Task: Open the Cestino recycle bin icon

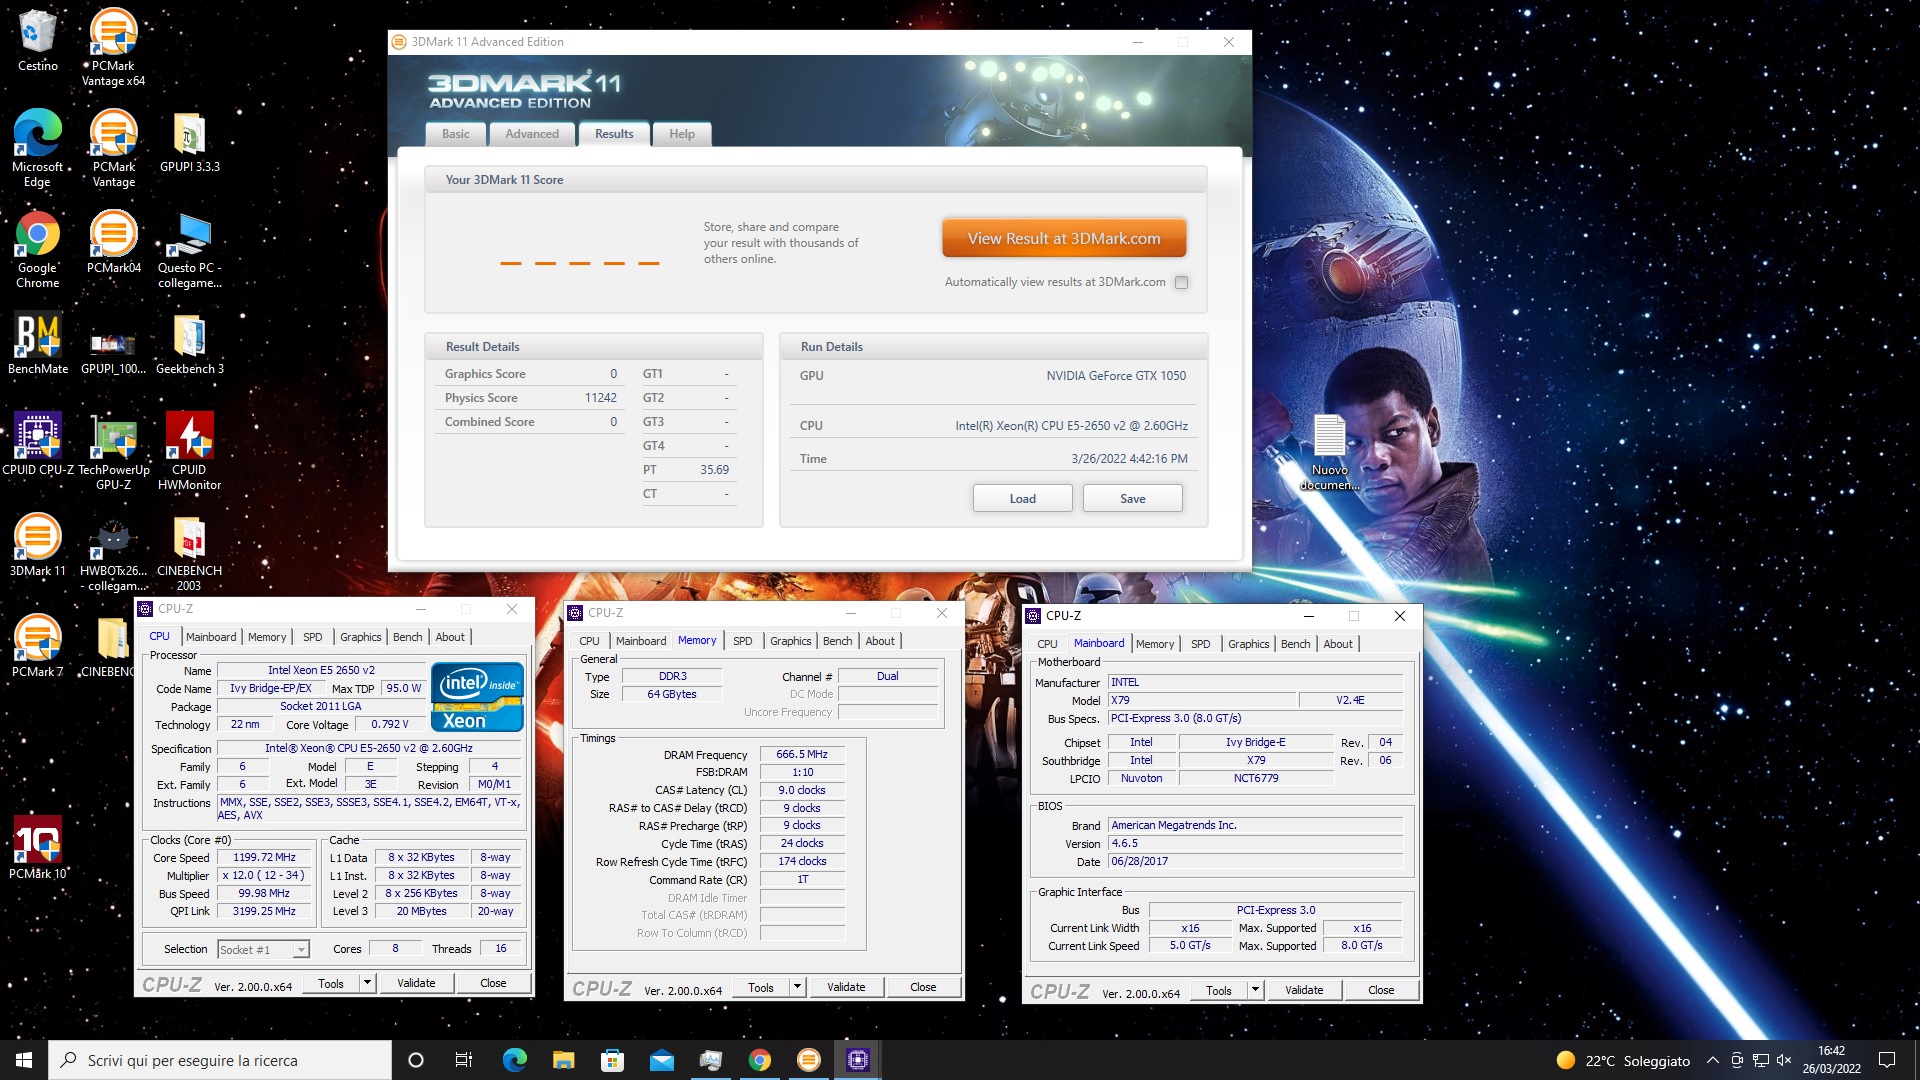Action: click(x=37, y=40)
